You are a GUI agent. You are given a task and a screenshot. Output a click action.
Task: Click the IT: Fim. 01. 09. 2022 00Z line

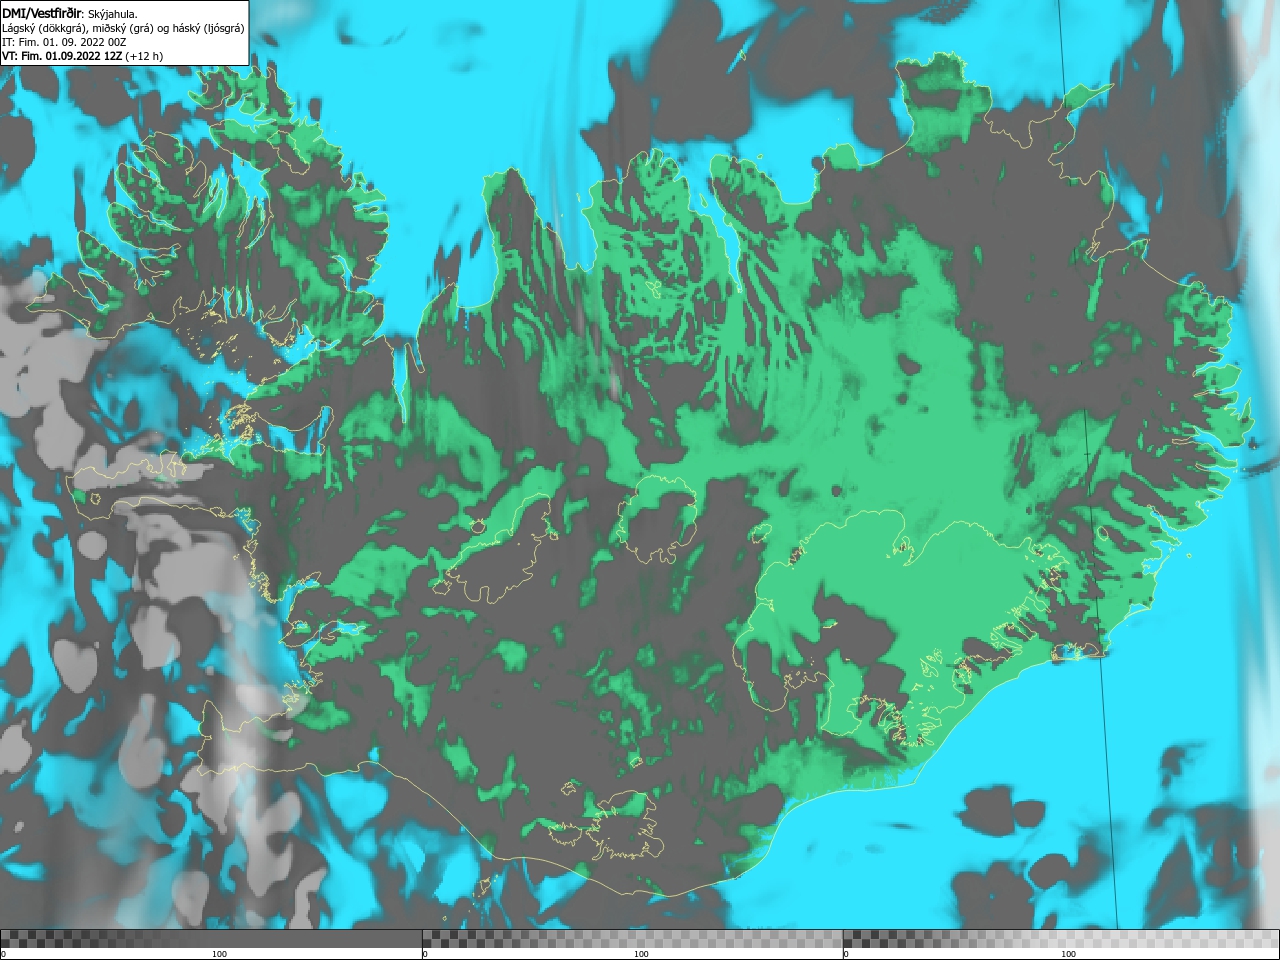pos(64,42)
